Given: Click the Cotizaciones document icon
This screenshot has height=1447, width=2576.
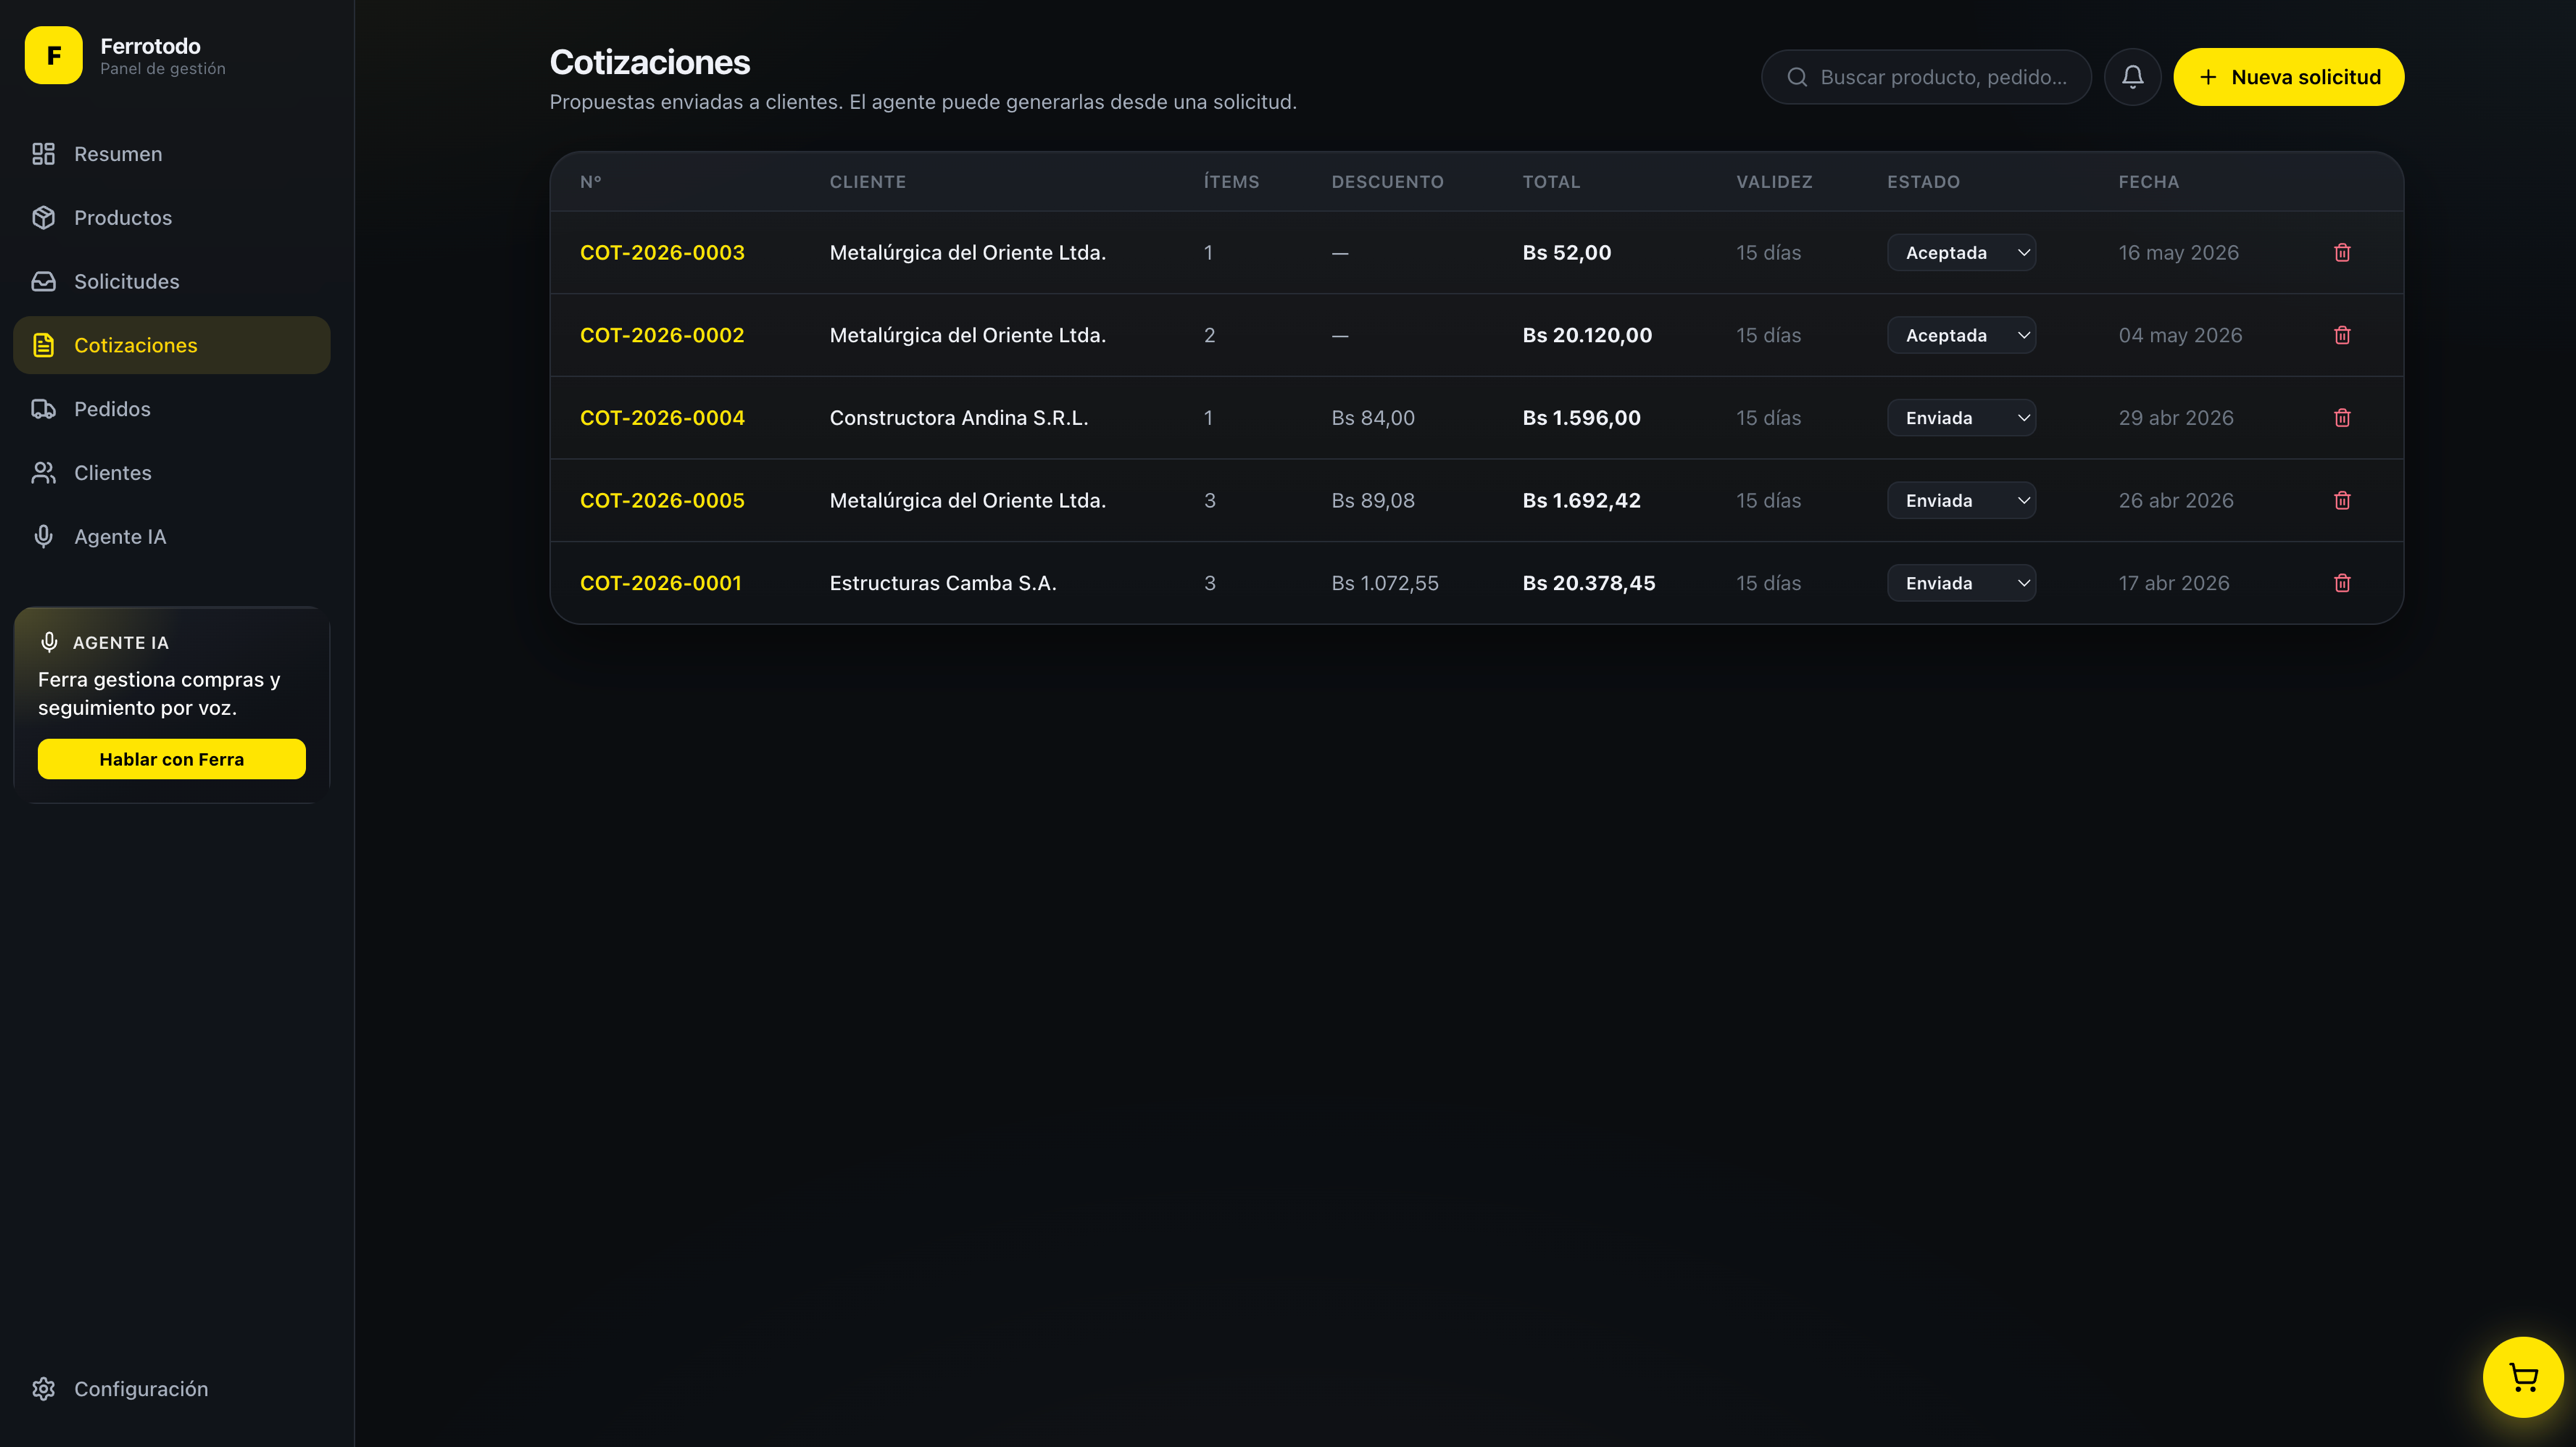Looking at the screenshot, I should point(43,346).
